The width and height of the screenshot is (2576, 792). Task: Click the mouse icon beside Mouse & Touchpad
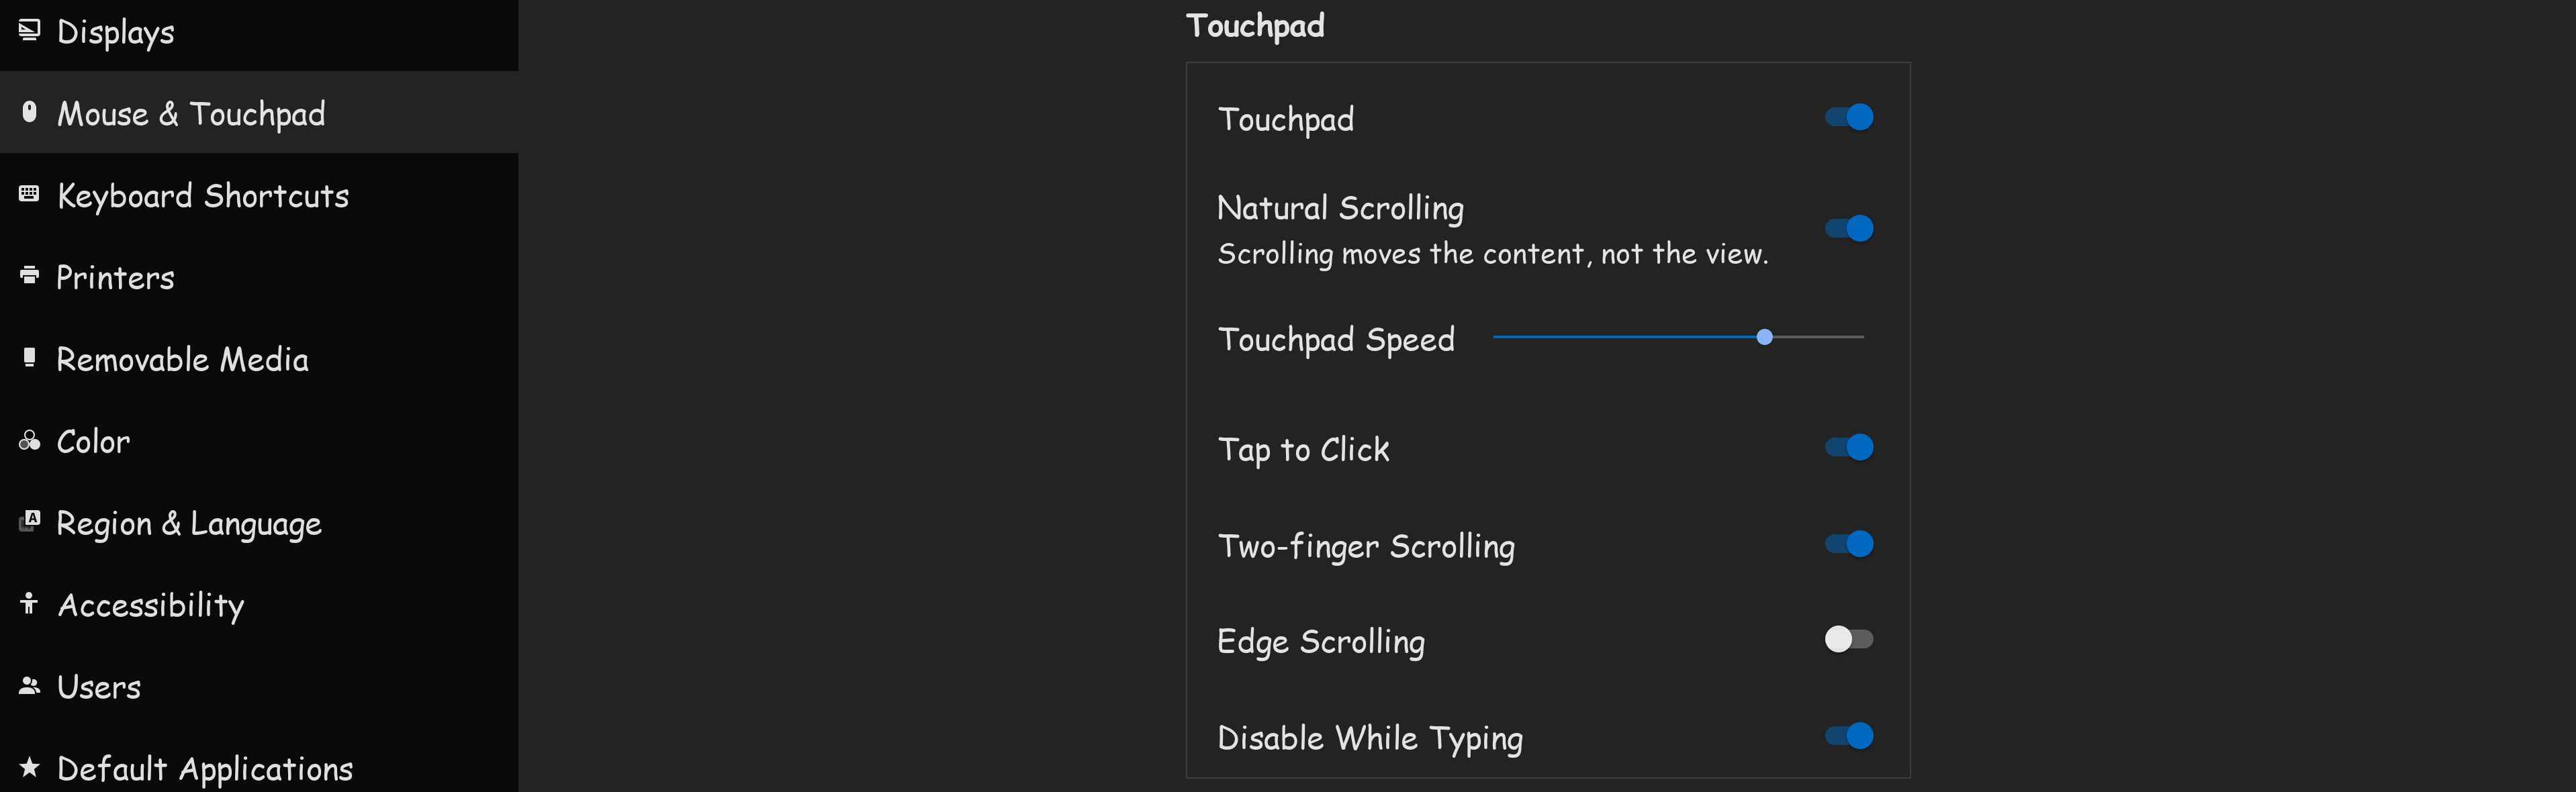tap(29, 112)
